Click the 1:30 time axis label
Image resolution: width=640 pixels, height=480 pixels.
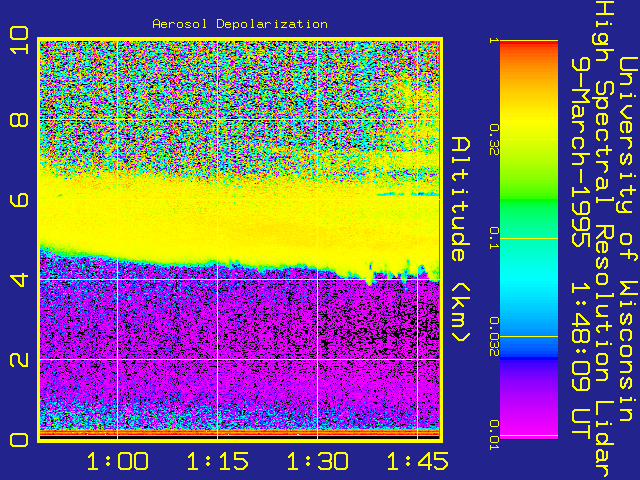pos(318,461)
